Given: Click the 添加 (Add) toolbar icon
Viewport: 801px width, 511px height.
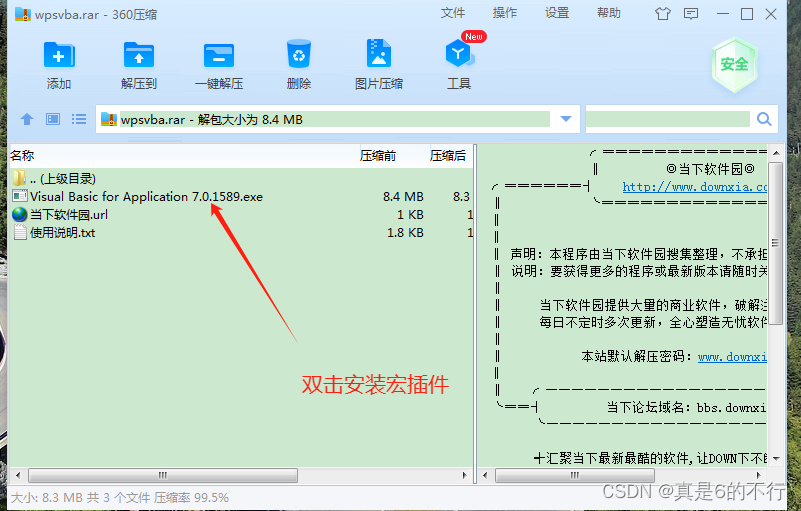Looking at the screenshot, I should (x=59, y=55).
